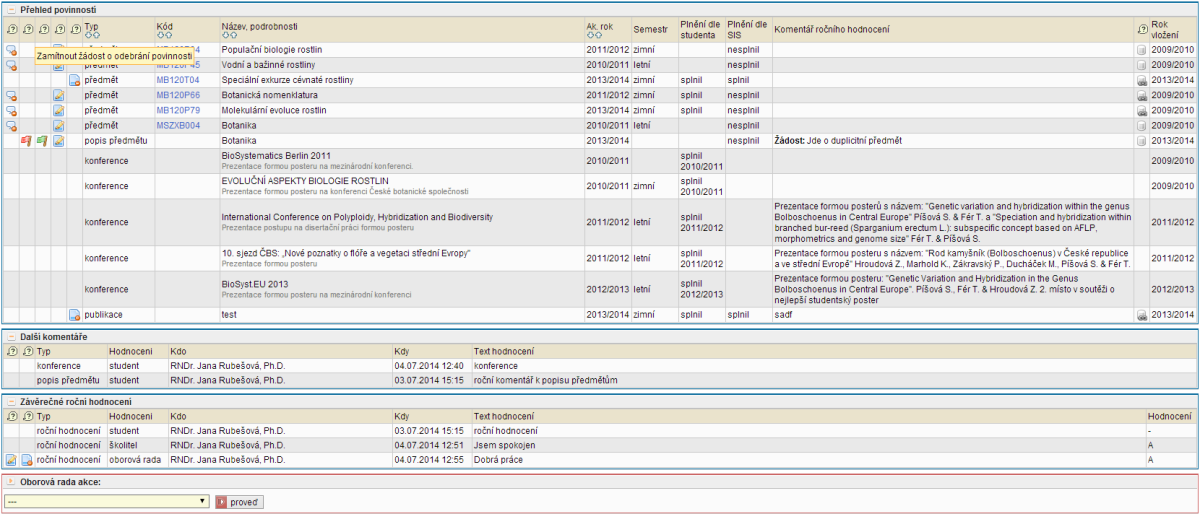This screenshot has height=514, width=1200.
Task: Click help icon beside Rok vložení header
Action: (x=1141, y=29)
